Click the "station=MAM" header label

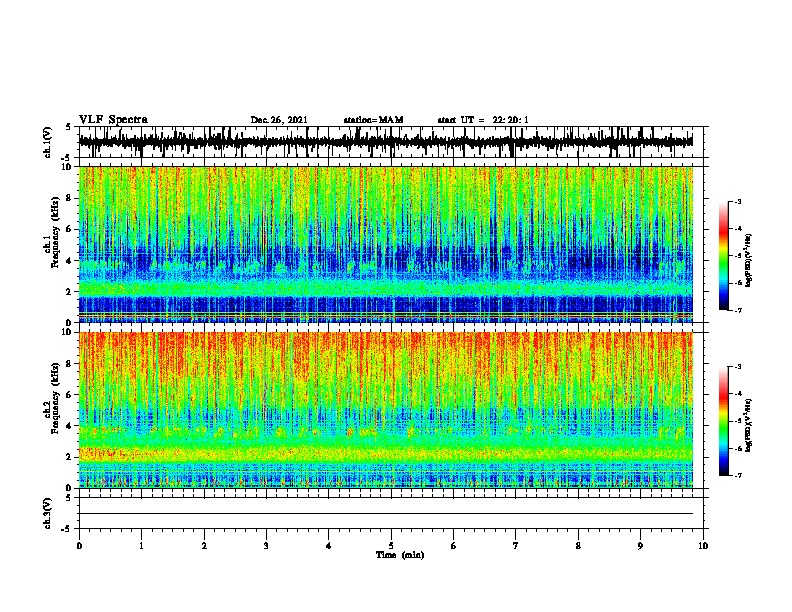click(373, 120)
